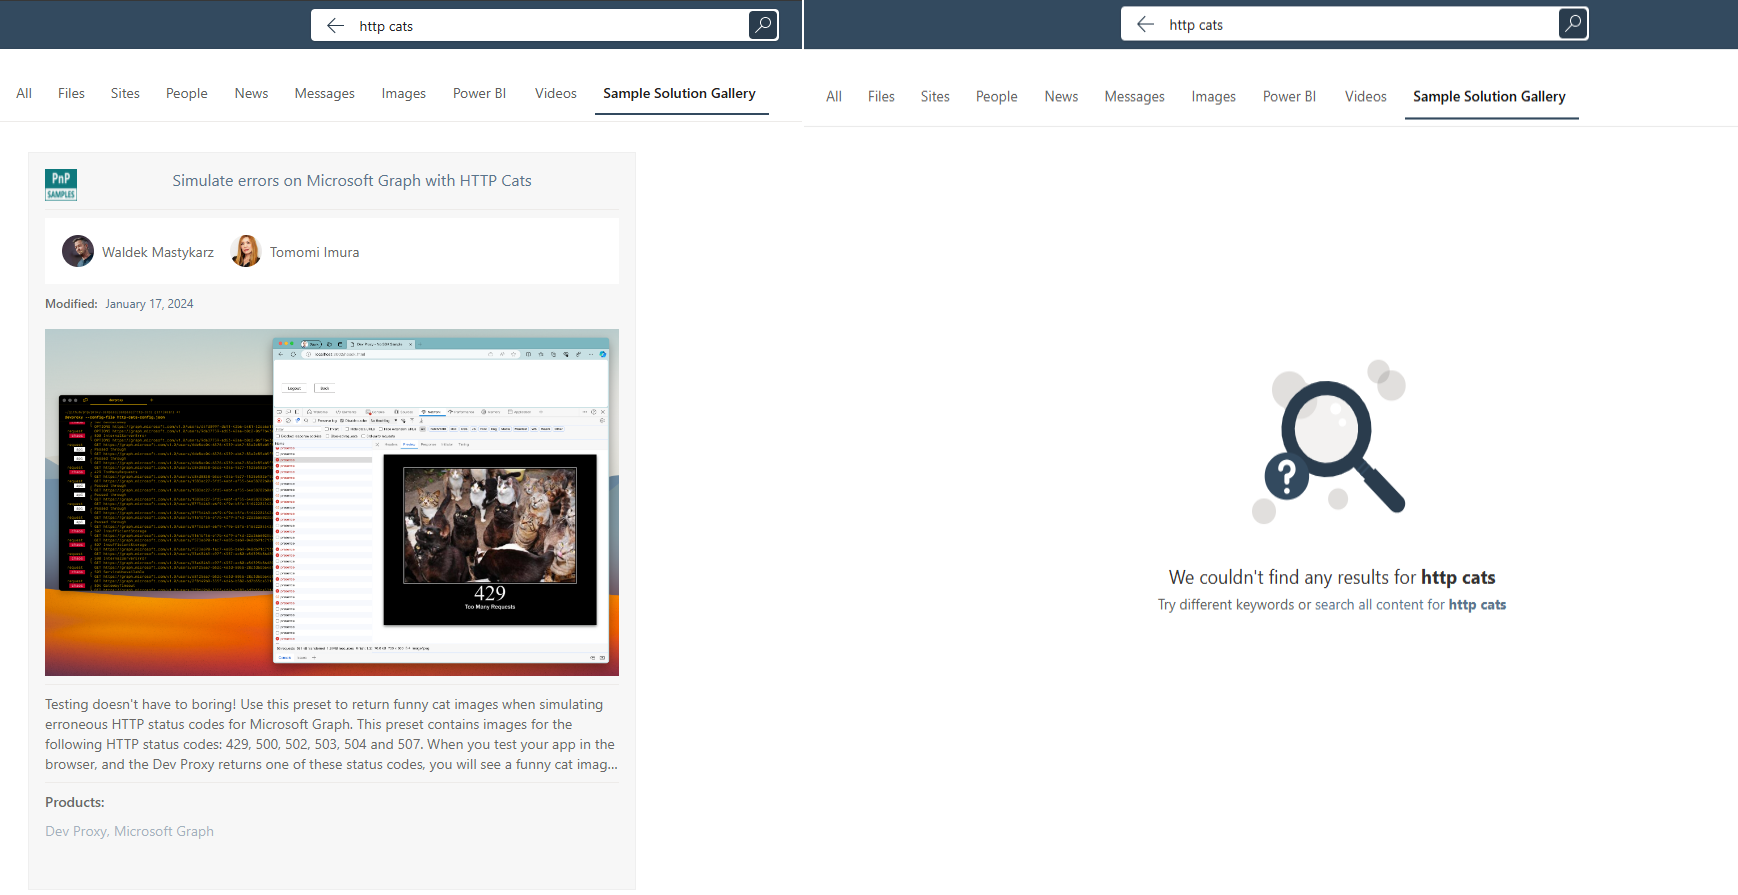Click Waldek Mastykarz's avatar picture

point(78,251)
